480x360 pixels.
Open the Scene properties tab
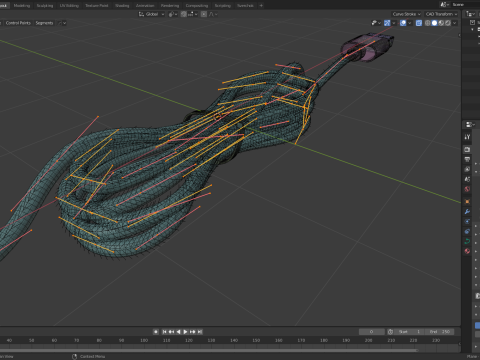[x=467, y=179]
